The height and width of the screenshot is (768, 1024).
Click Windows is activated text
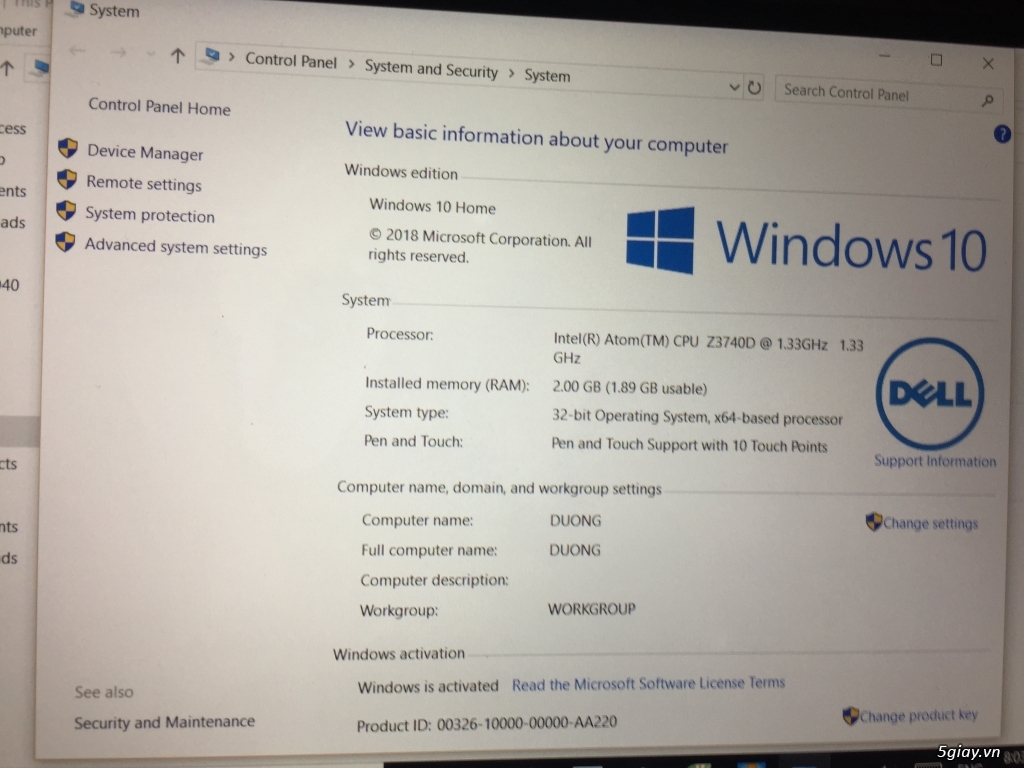(428, 687)
